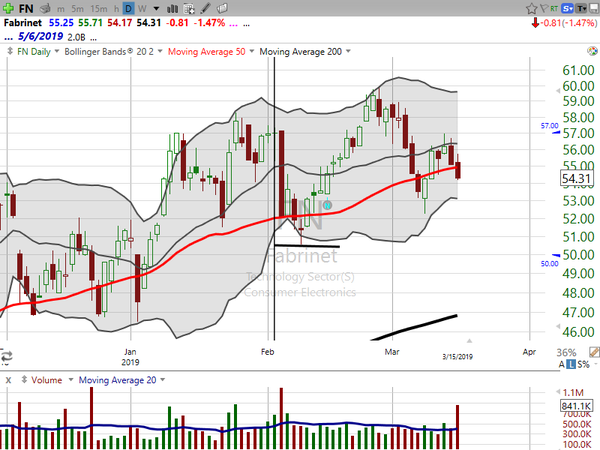Open the timeframe dropdown arrow
This screenshot has width=600, height=450.
click(156, 8)
